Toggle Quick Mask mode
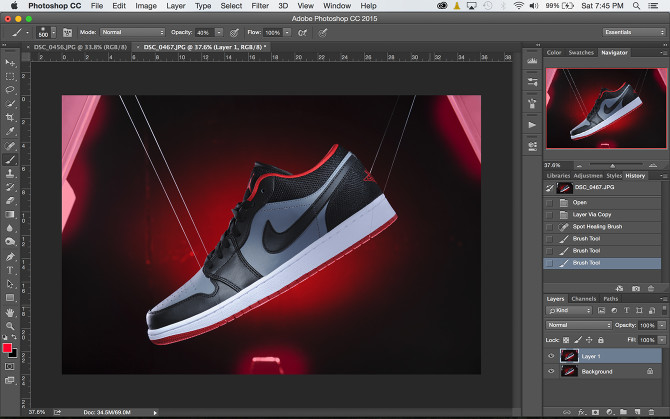The image size is (670, 419). [x=9, y=366]
